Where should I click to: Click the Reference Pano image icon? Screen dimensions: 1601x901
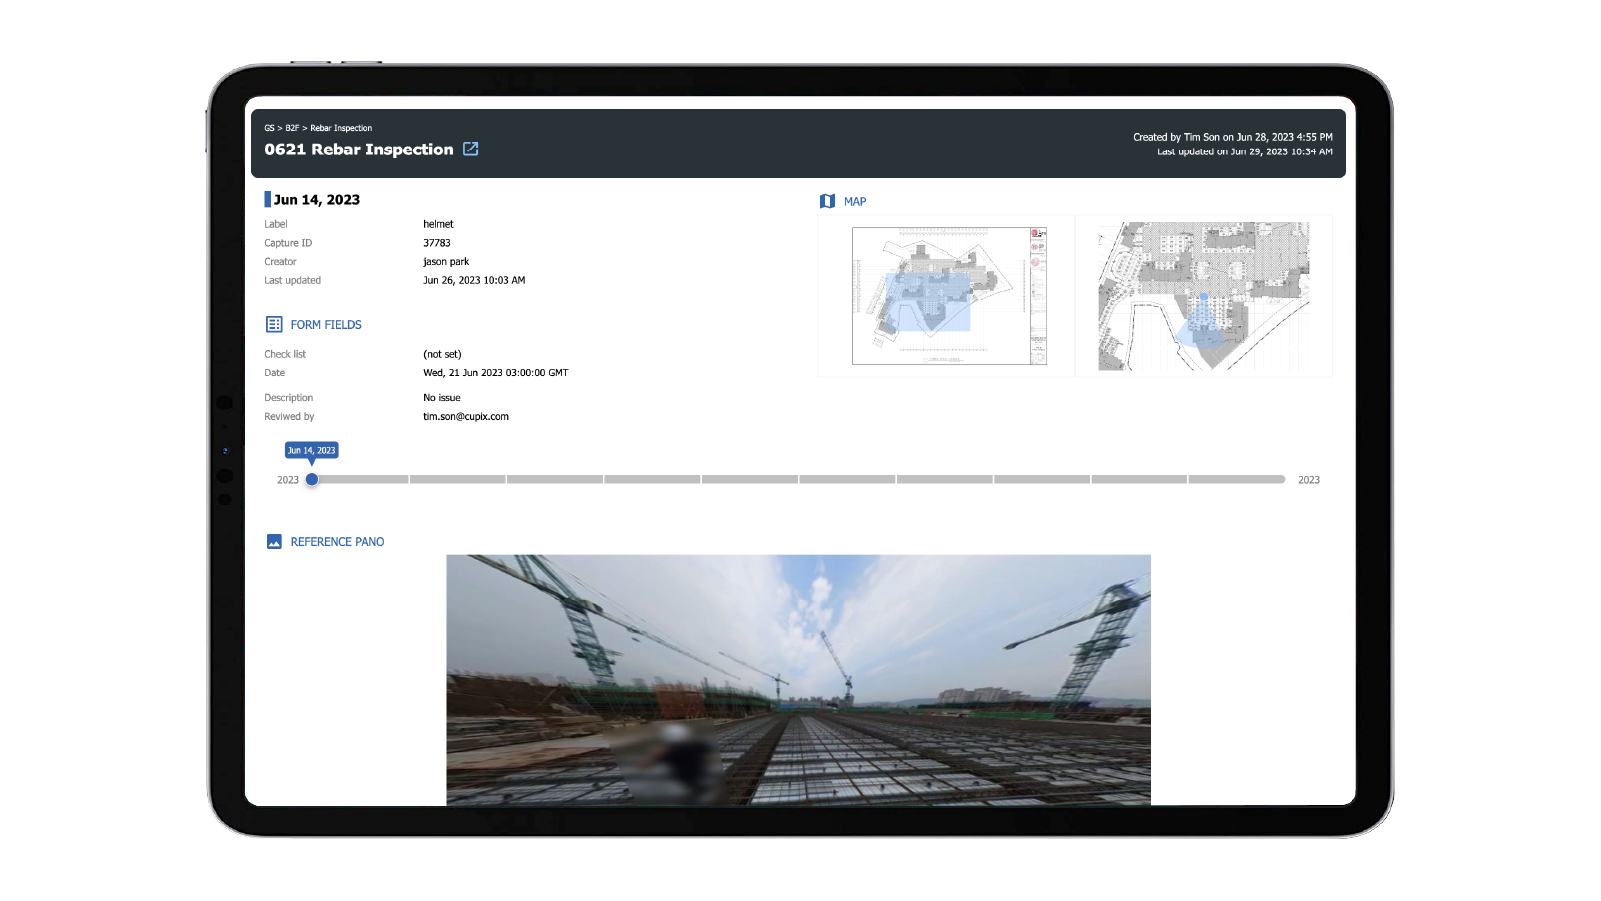[274, 542]
